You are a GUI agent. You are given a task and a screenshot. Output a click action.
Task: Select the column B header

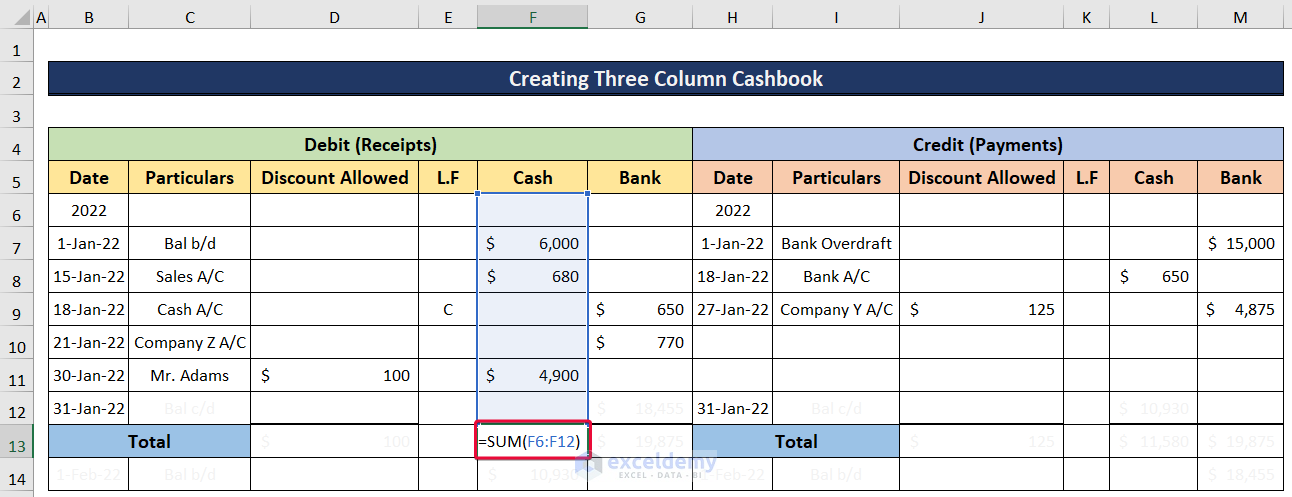[88, 17]
